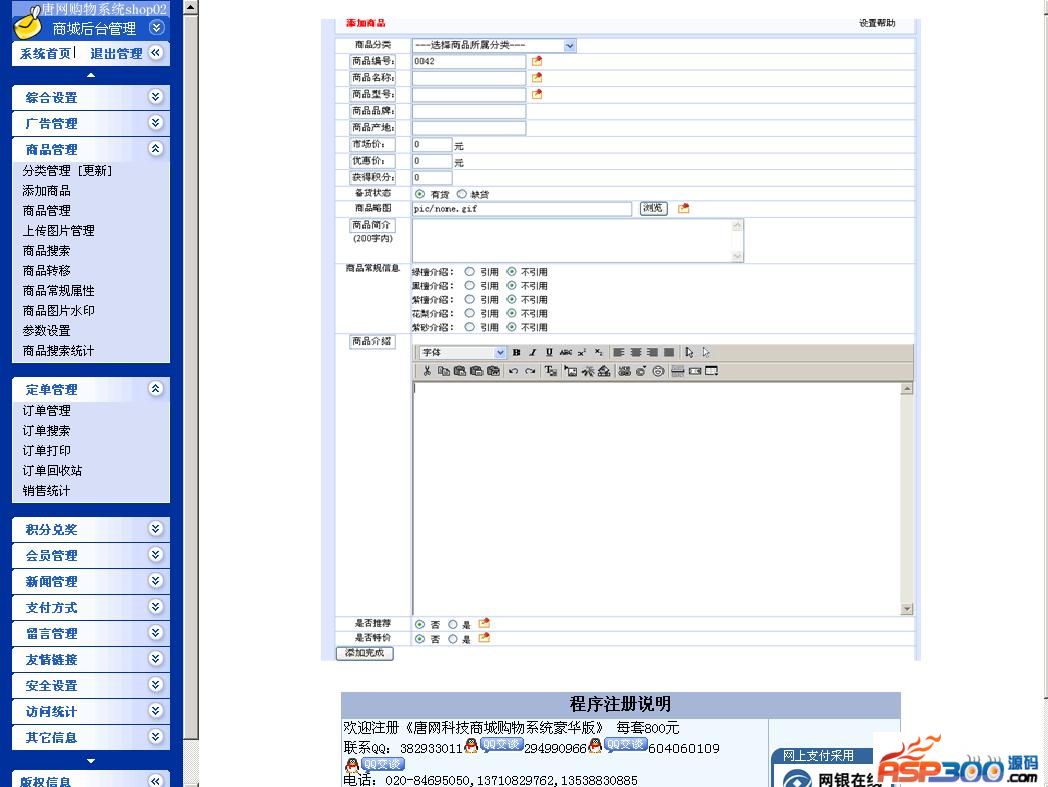Image resolution: width=1048 pixels, height=787 pixels.
Task: Select 引用 for 花梨介绍
Action: click(470, 313)
